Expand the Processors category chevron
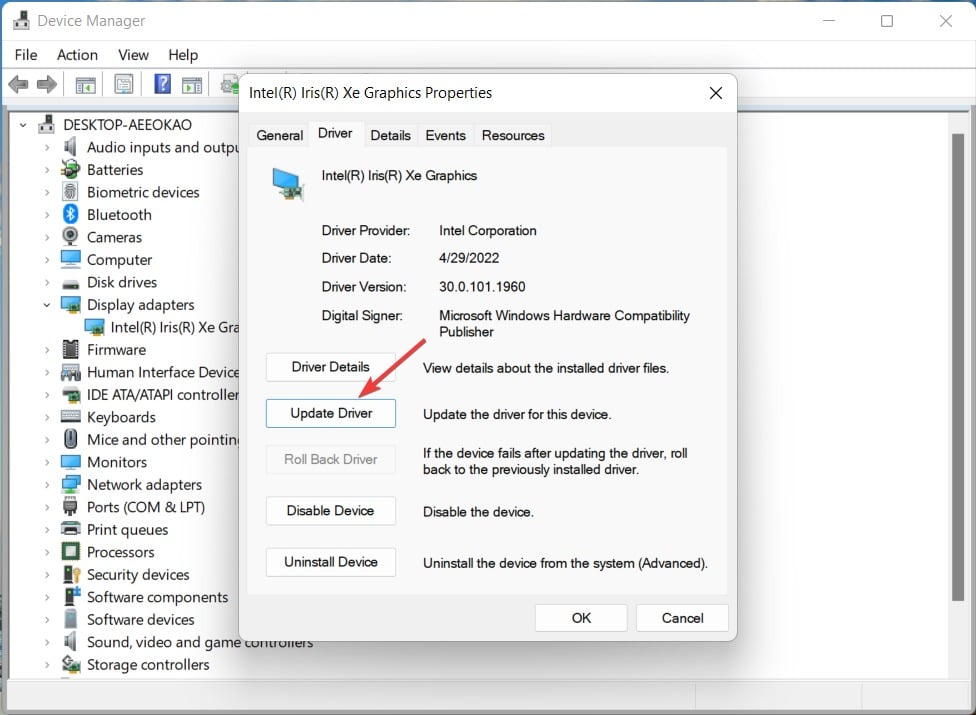This screenshot has width=976, height=715. pyautogui.click(x=47, y=552)
